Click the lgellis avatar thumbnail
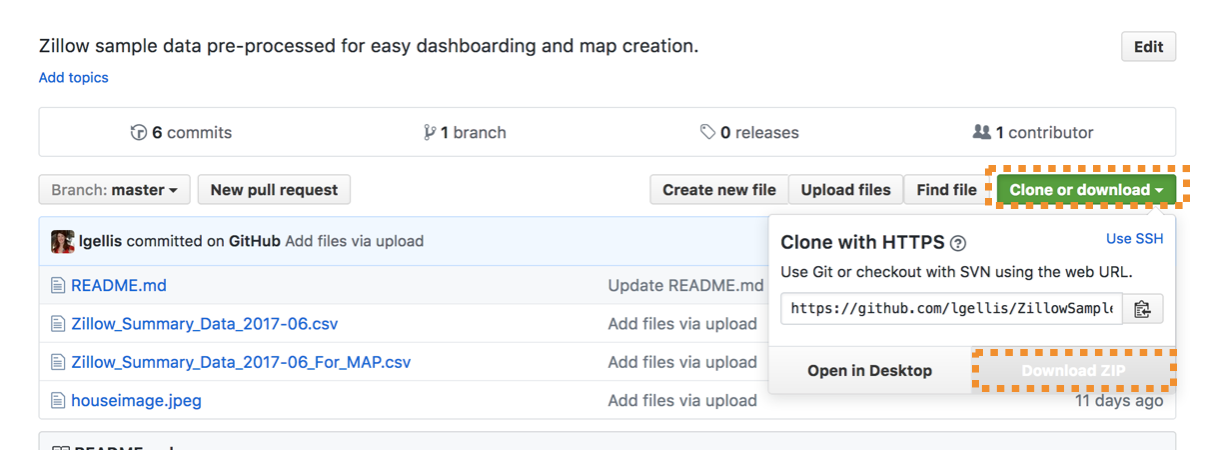Viewport: 1210px width, 460px height. pos(62,241)
